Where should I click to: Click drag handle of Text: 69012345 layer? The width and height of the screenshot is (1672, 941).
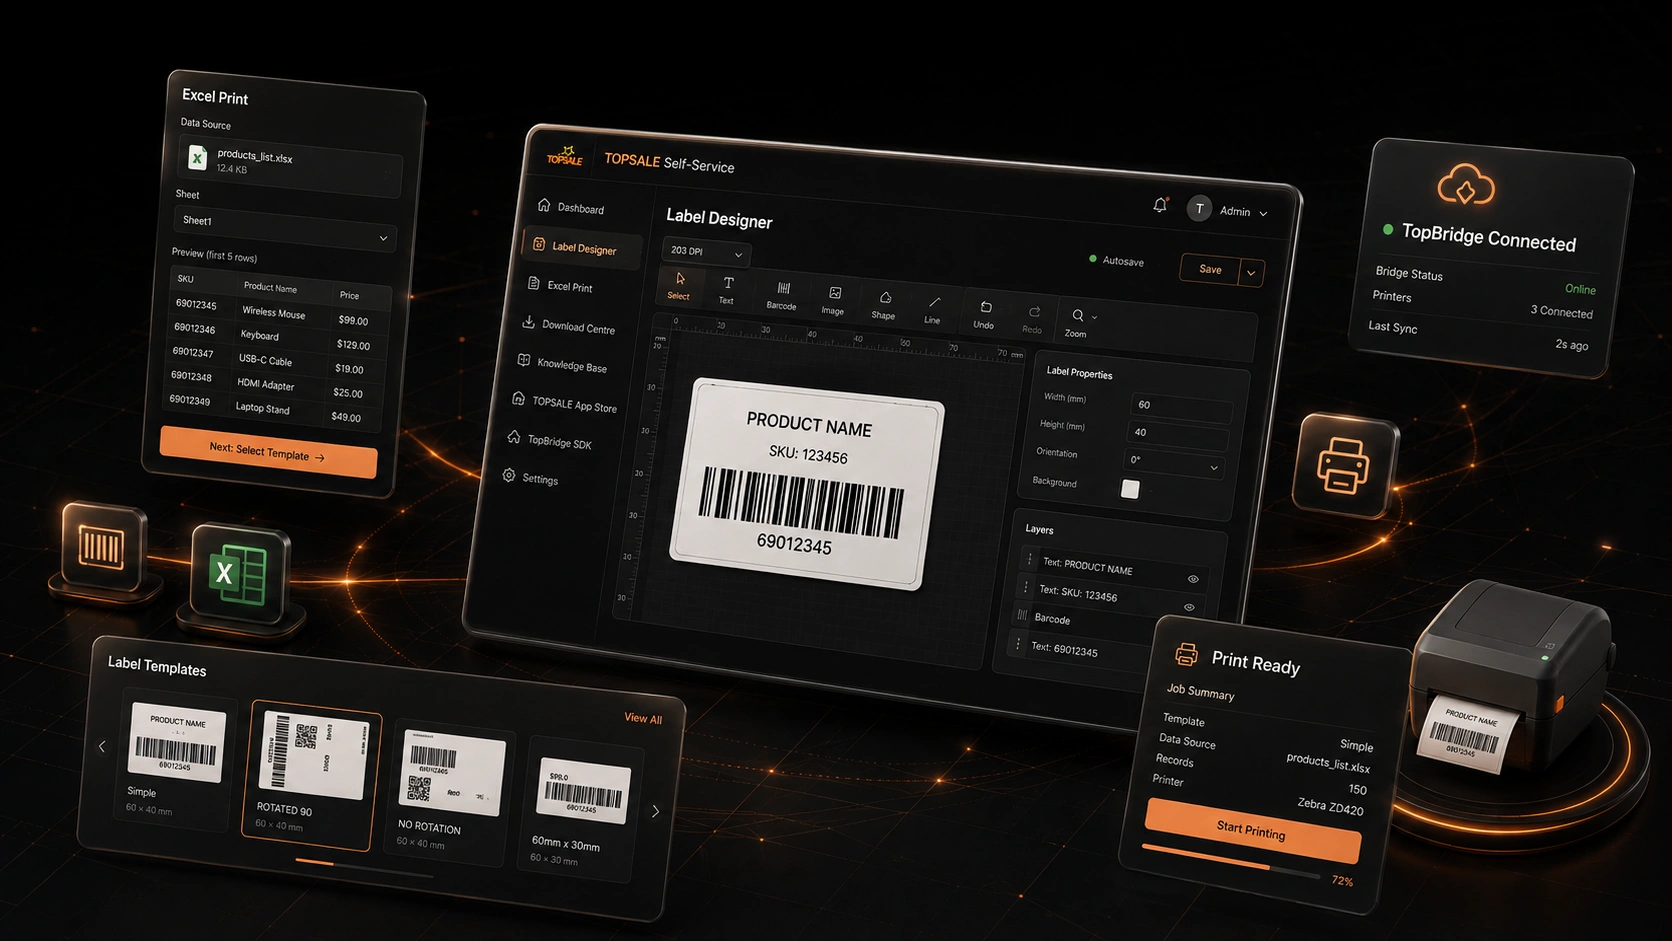[1018, 644]
